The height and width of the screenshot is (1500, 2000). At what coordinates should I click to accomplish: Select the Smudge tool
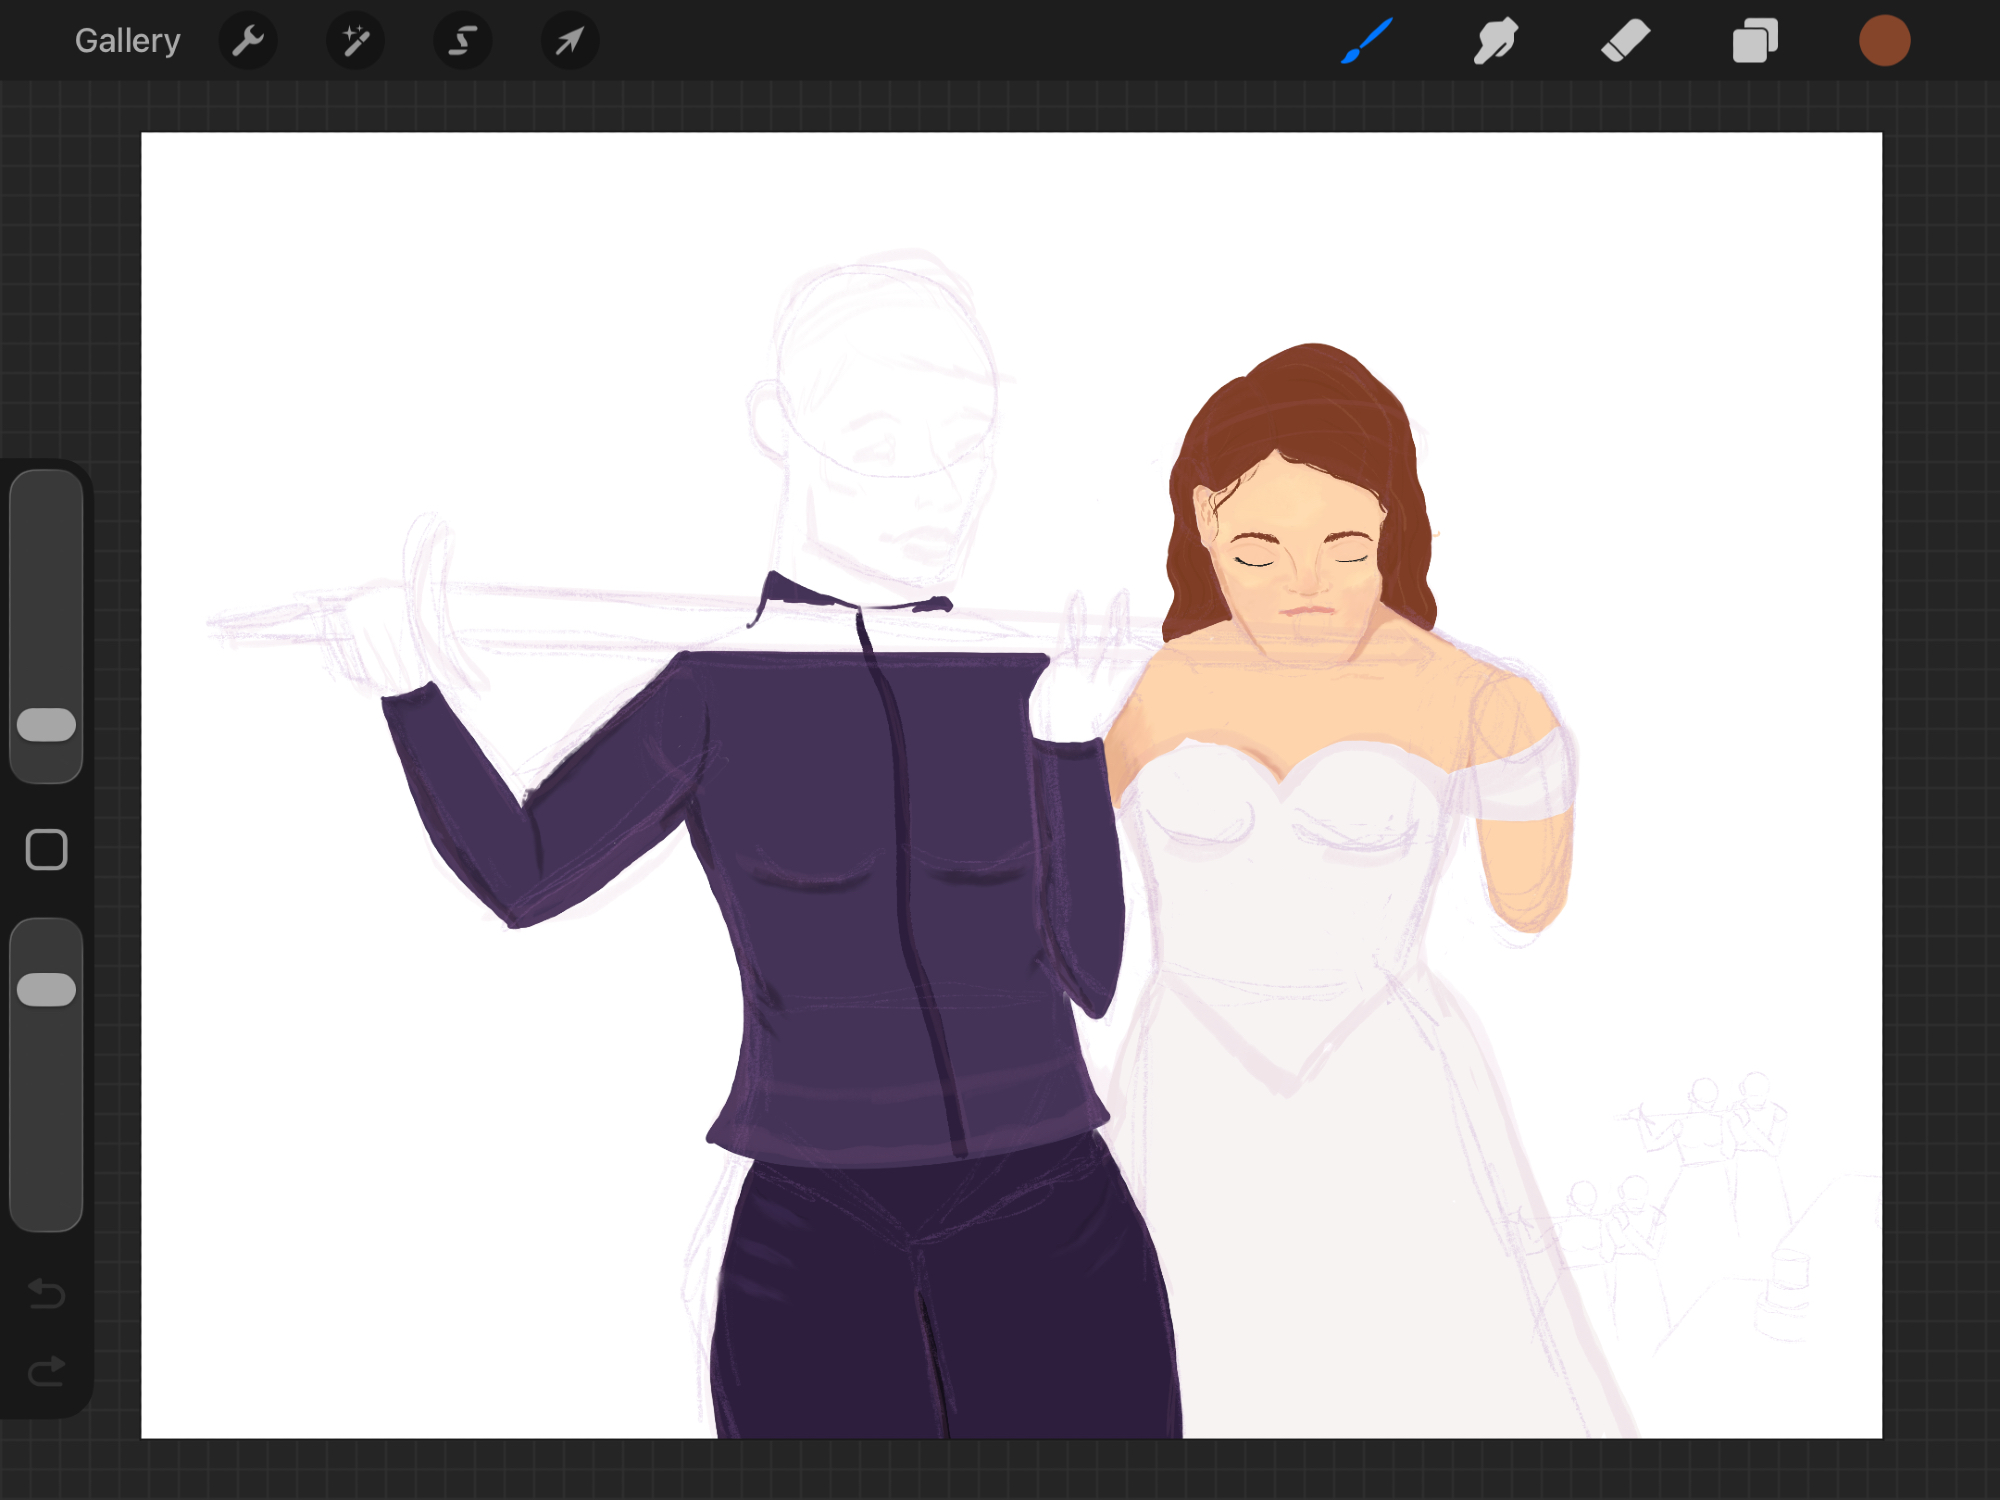point(1495,41)
